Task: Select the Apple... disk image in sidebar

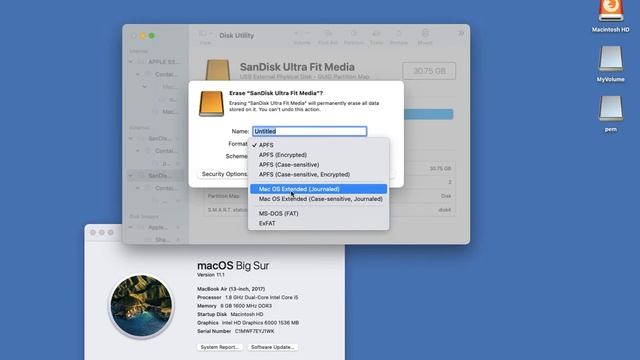Action: tap(157, 227)
